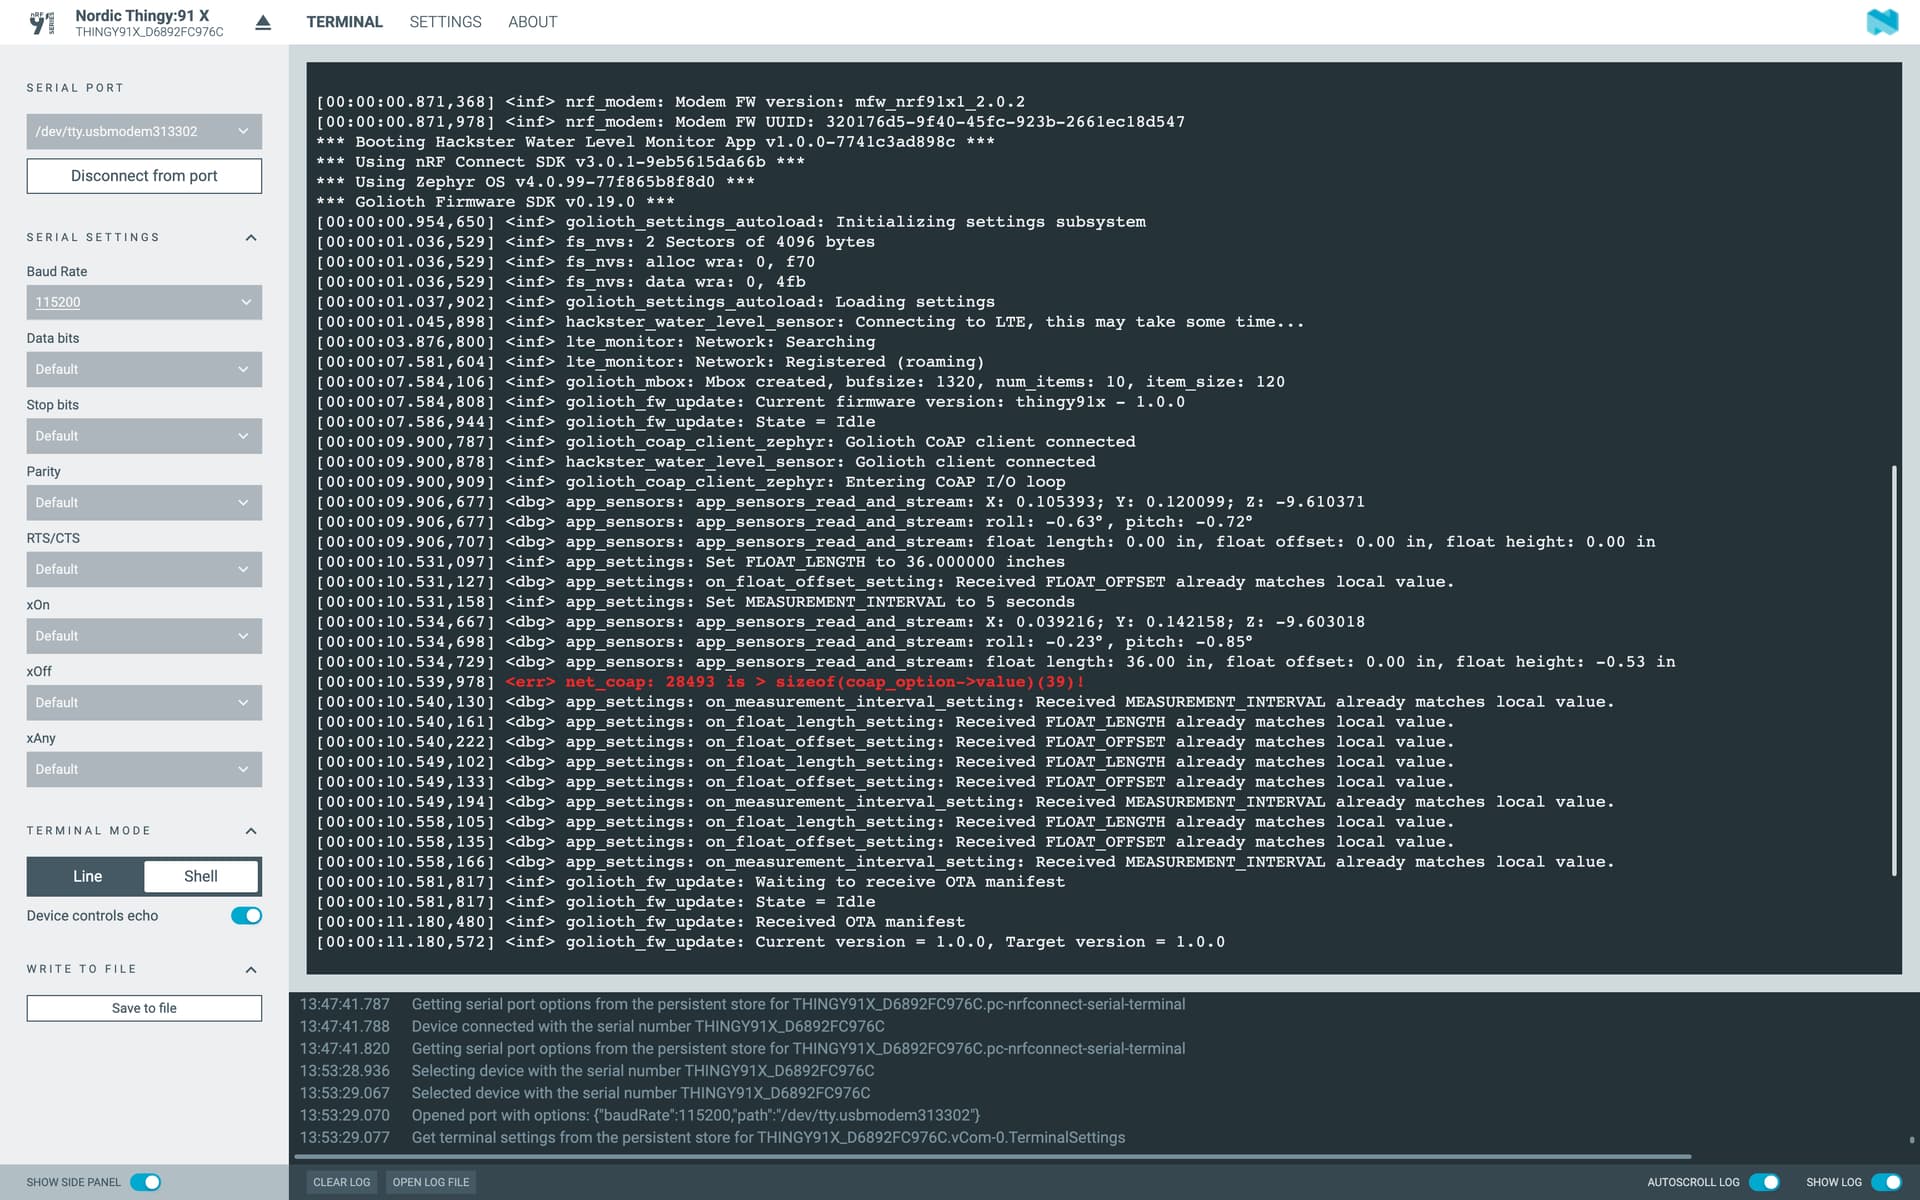Viewport: 1920px width, 1200px height.
Task: Open the Stop bits dropdown
Action: 144,436
